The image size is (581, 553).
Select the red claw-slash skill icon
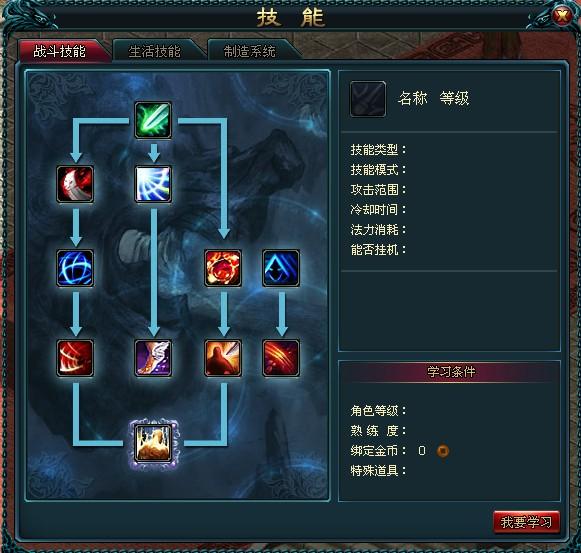(x=281, y=358)
